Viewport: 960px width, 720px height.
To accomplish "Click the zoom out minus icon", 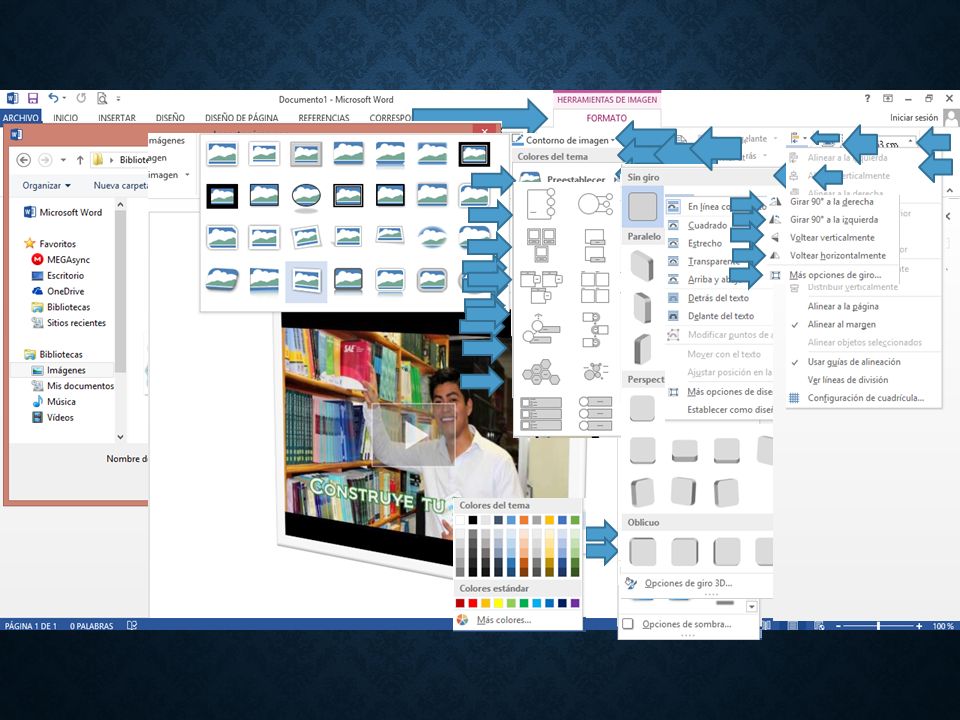I will click(839, 626).
